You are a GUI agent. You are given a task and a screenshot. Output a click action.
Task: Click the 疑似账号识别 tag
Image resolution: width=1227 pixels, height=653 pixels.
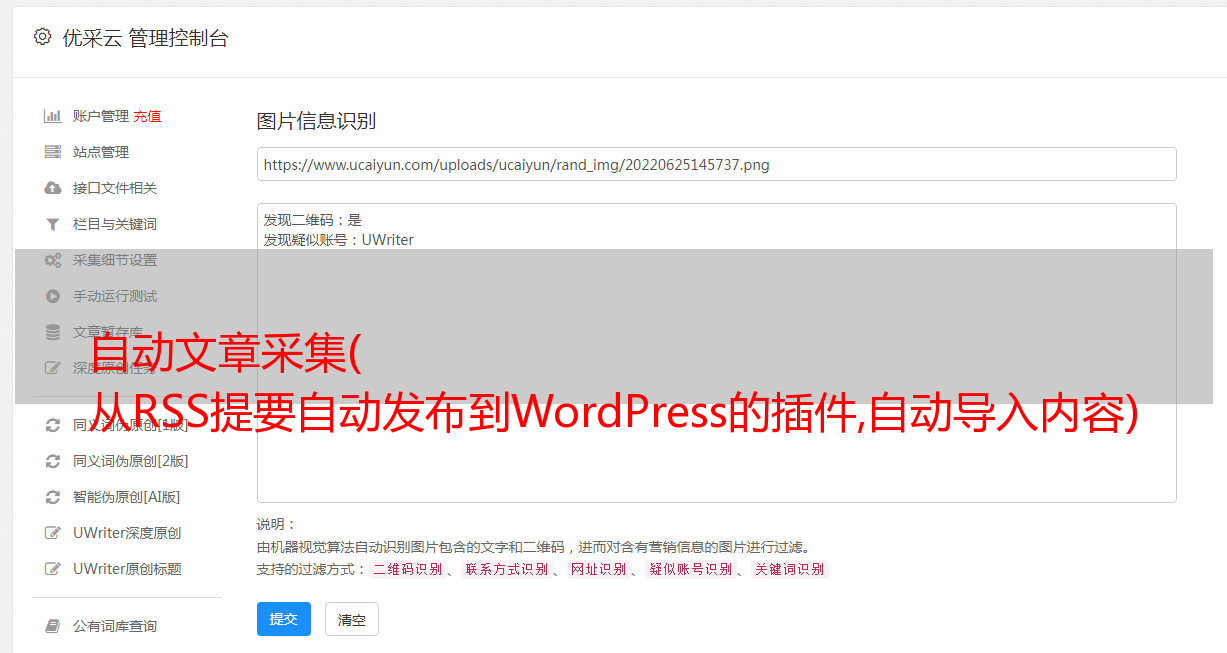click(690, 569)
